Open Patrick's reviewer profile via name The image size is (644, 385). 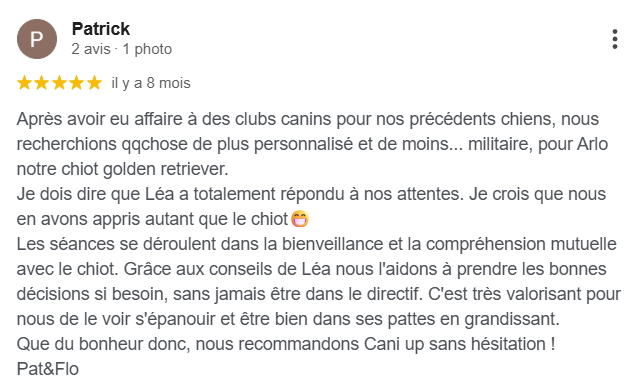coord(101,29)
